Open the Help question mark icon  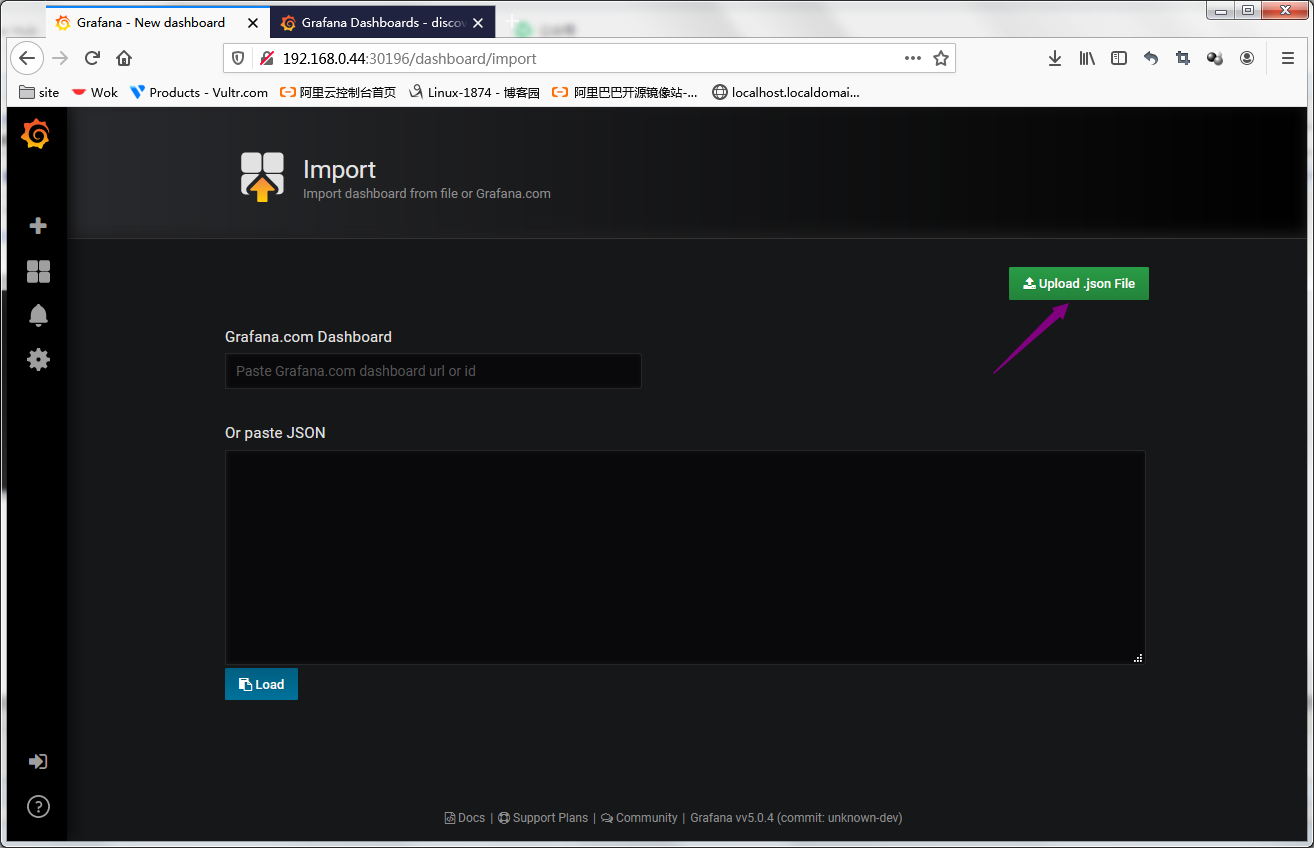(38, 806)
